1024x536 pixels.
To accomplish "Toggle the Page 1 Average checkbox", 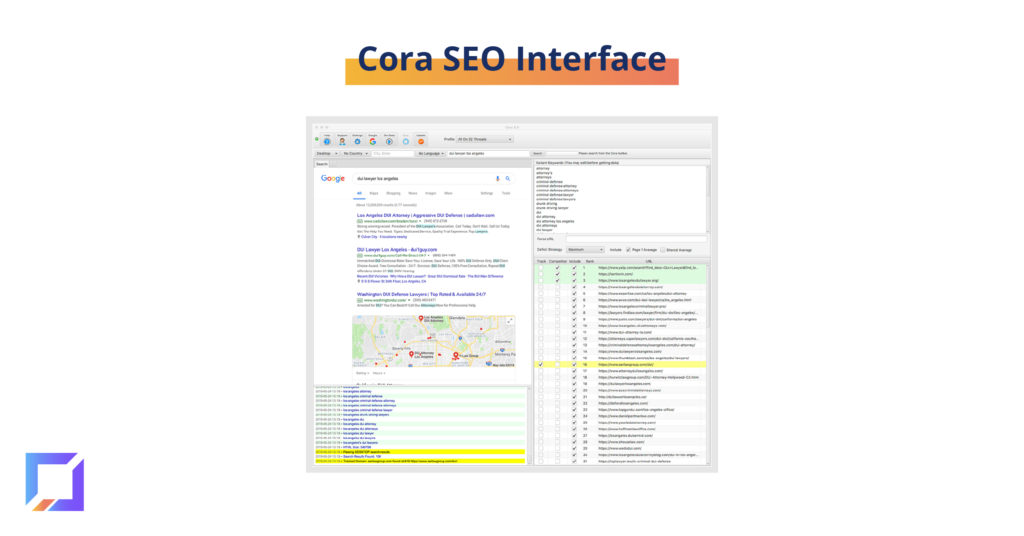I will (628, 250).
